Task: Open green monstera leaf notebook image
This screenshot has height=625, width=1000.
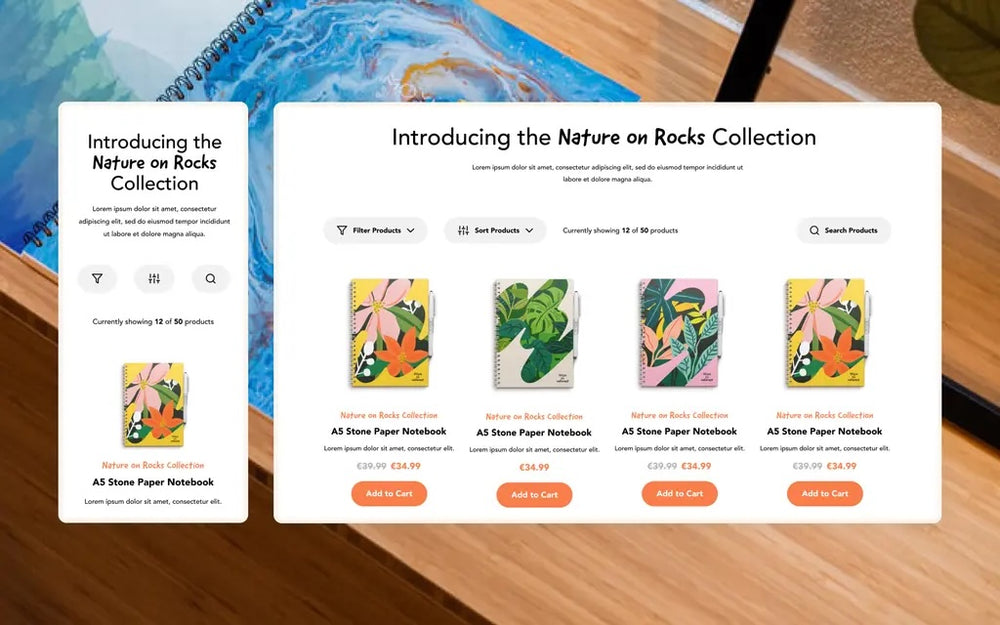Action: (x=536, y=334)
